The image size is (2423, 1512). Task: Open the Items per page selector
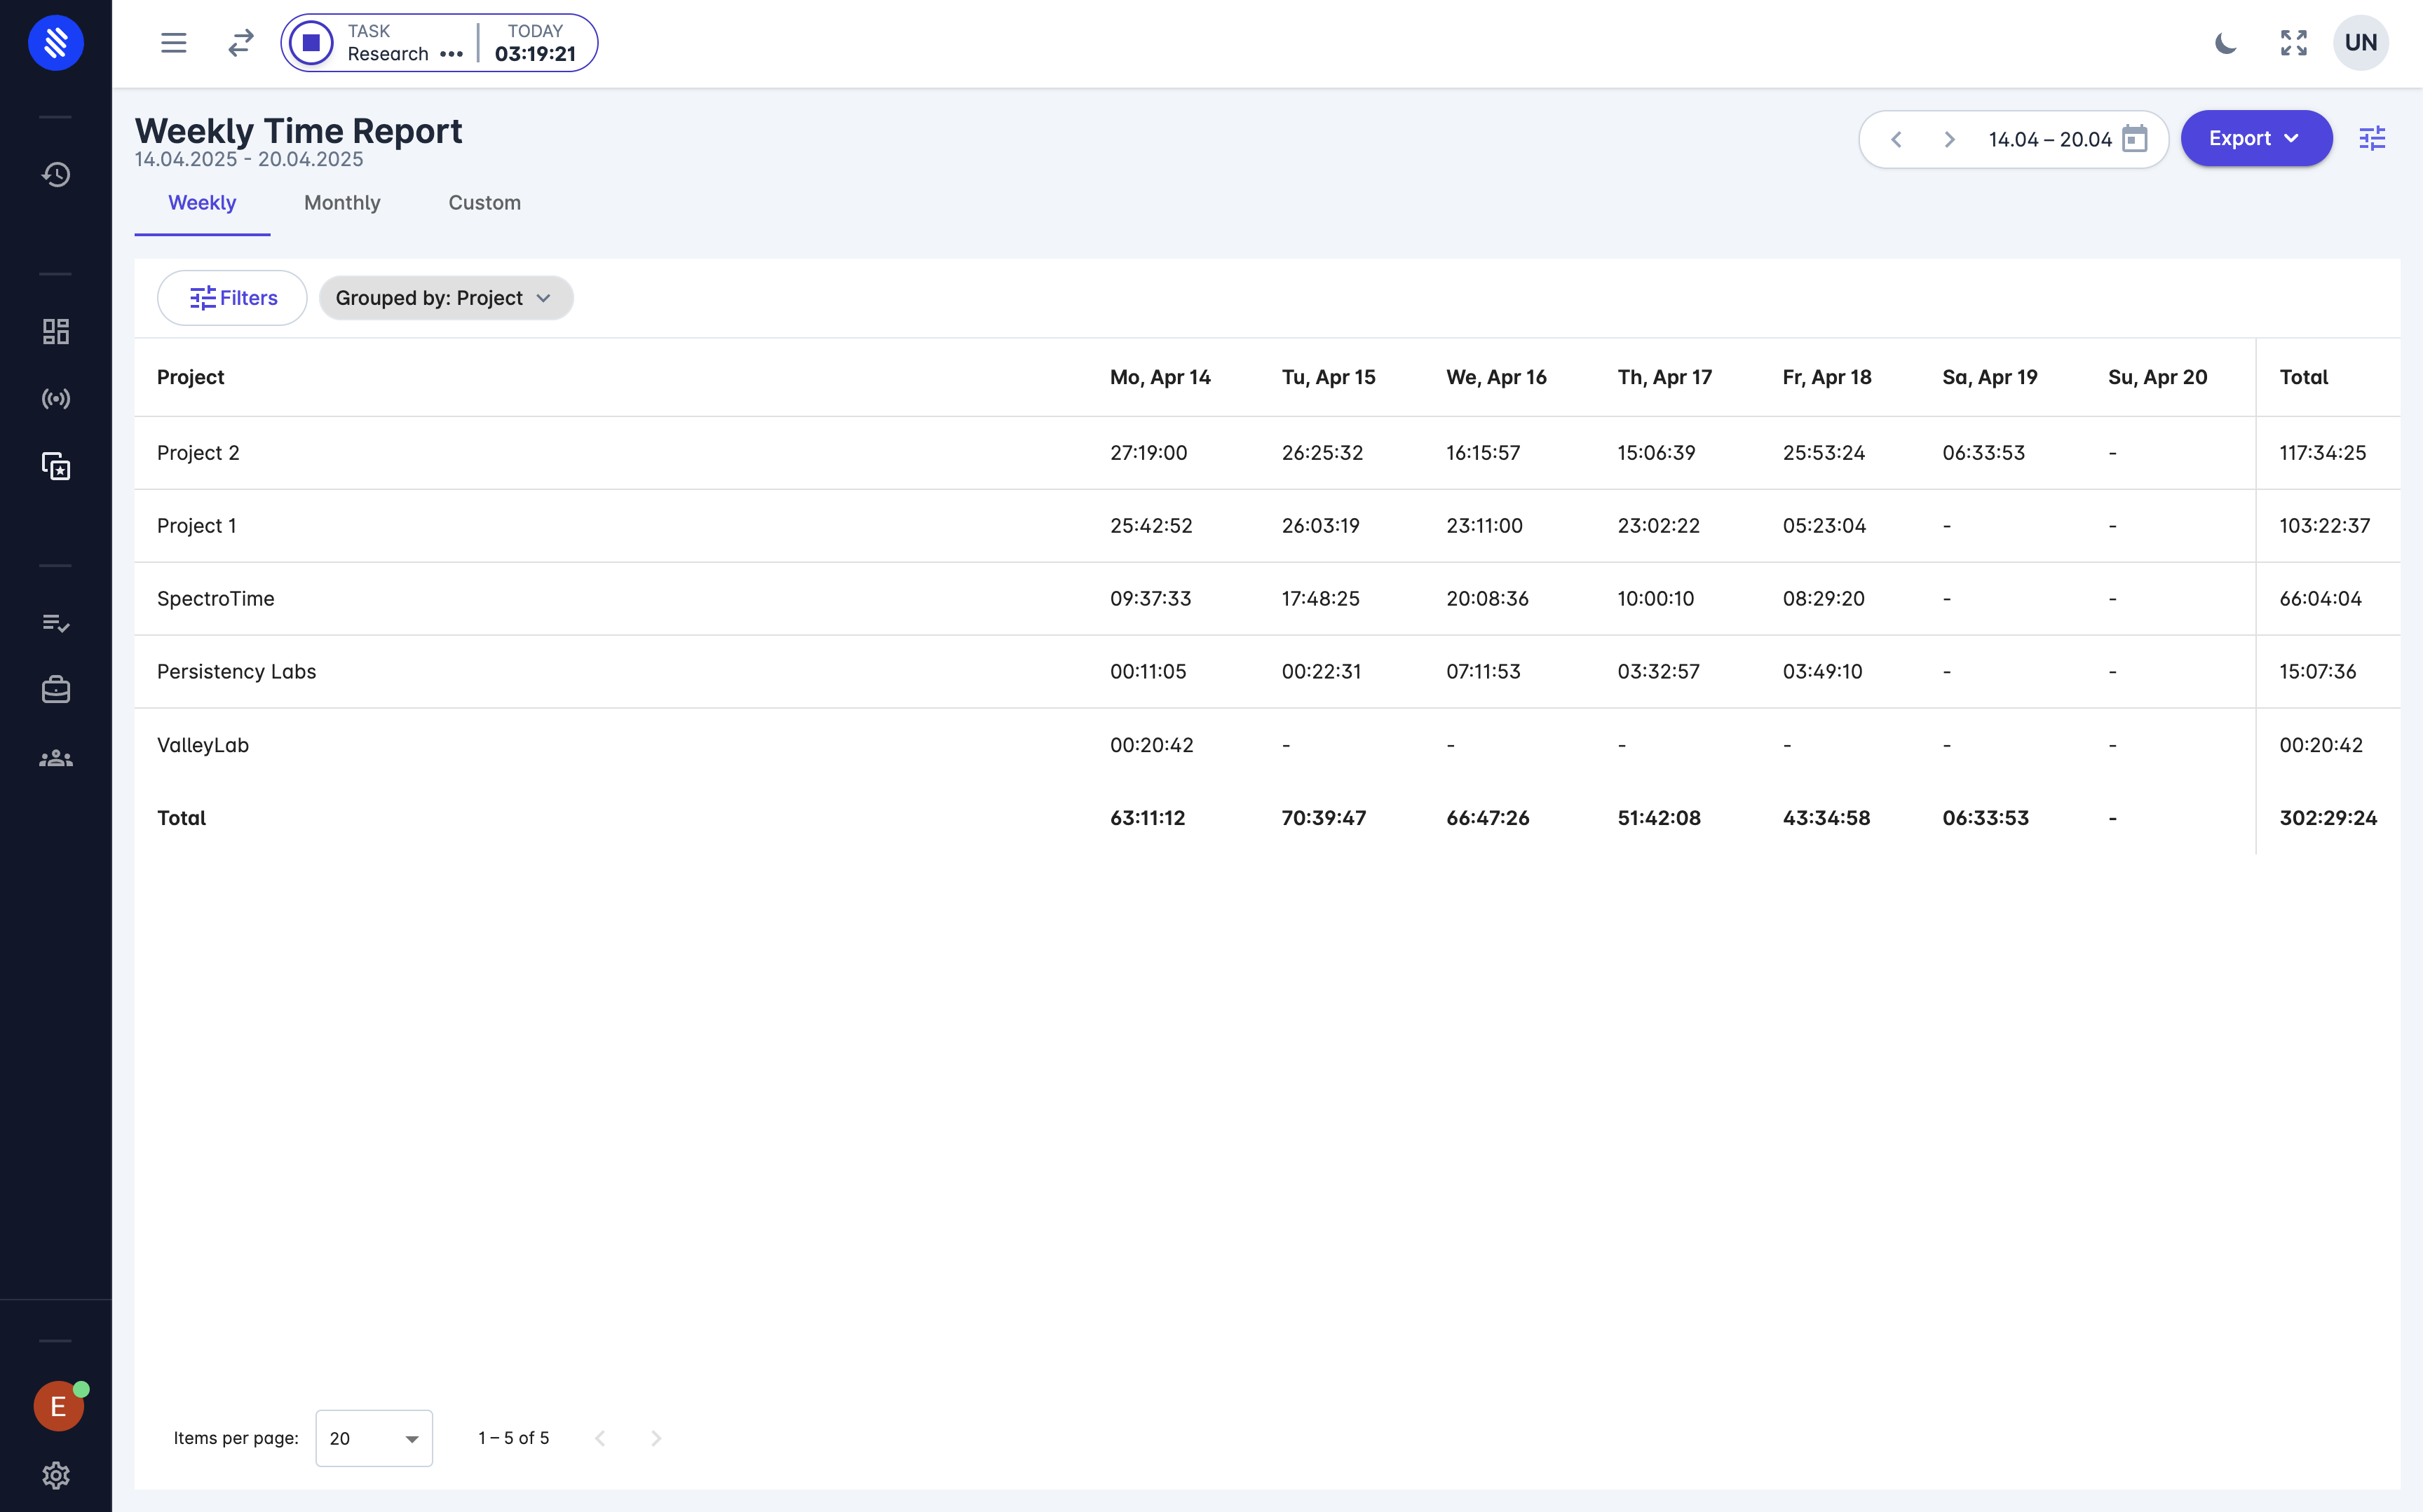pyautogui.click(x=373, y=1438)
